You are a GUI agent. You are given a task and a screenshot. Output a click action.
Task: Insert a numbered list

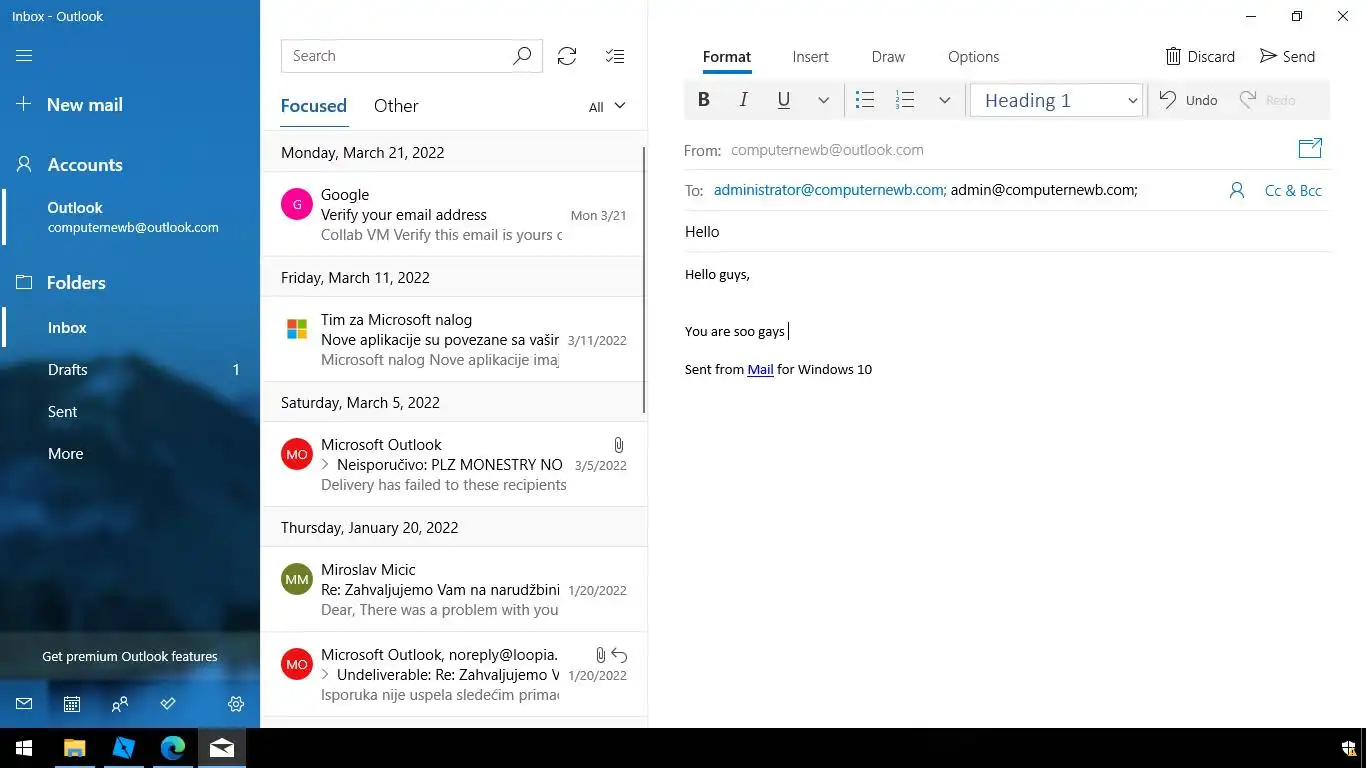(905, 100)
